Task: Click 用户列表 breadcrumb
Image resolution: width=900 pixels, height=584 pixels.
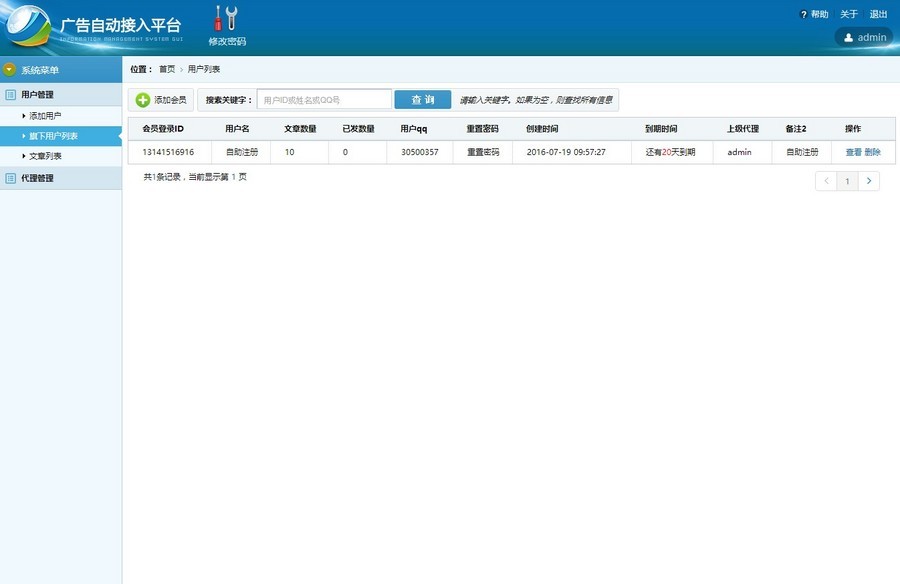Action: [x=204, y=69]
